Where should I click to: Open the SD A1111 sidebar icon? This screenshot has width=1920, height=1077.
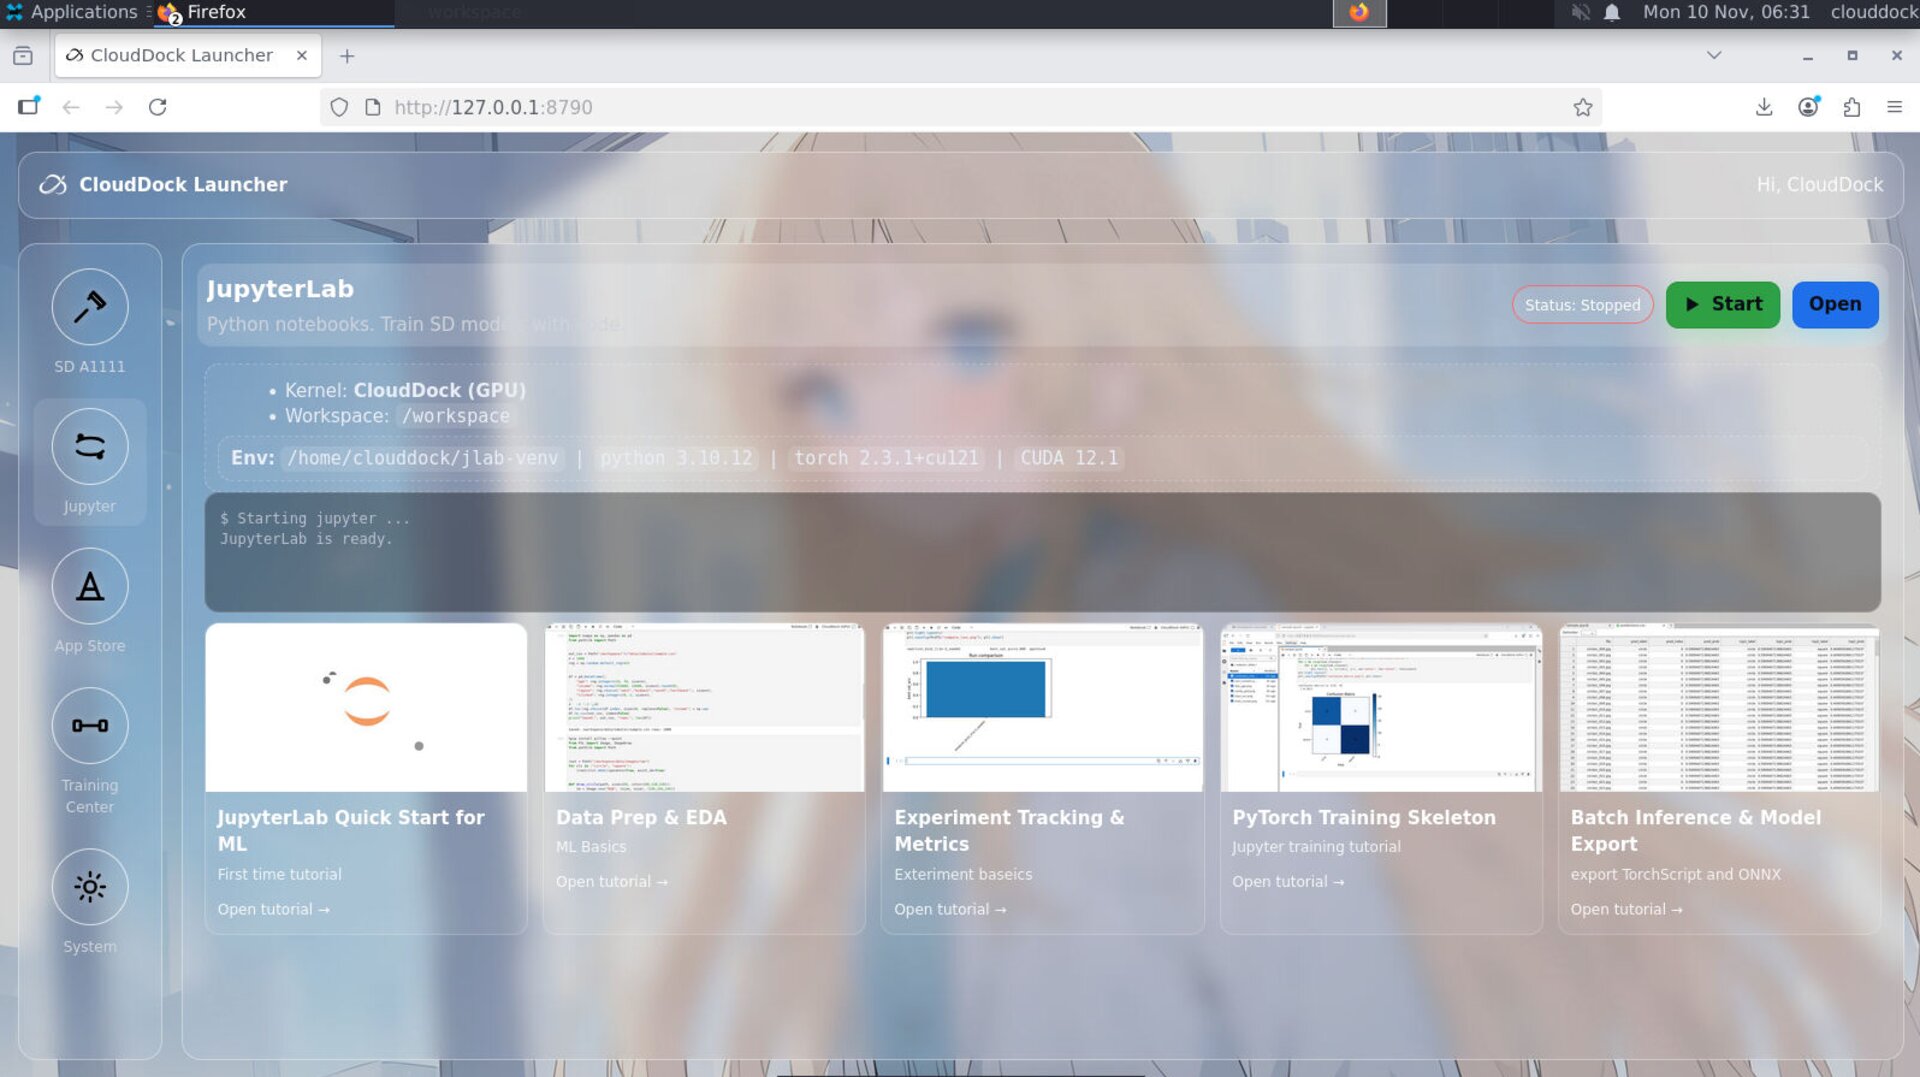(90, 307)
